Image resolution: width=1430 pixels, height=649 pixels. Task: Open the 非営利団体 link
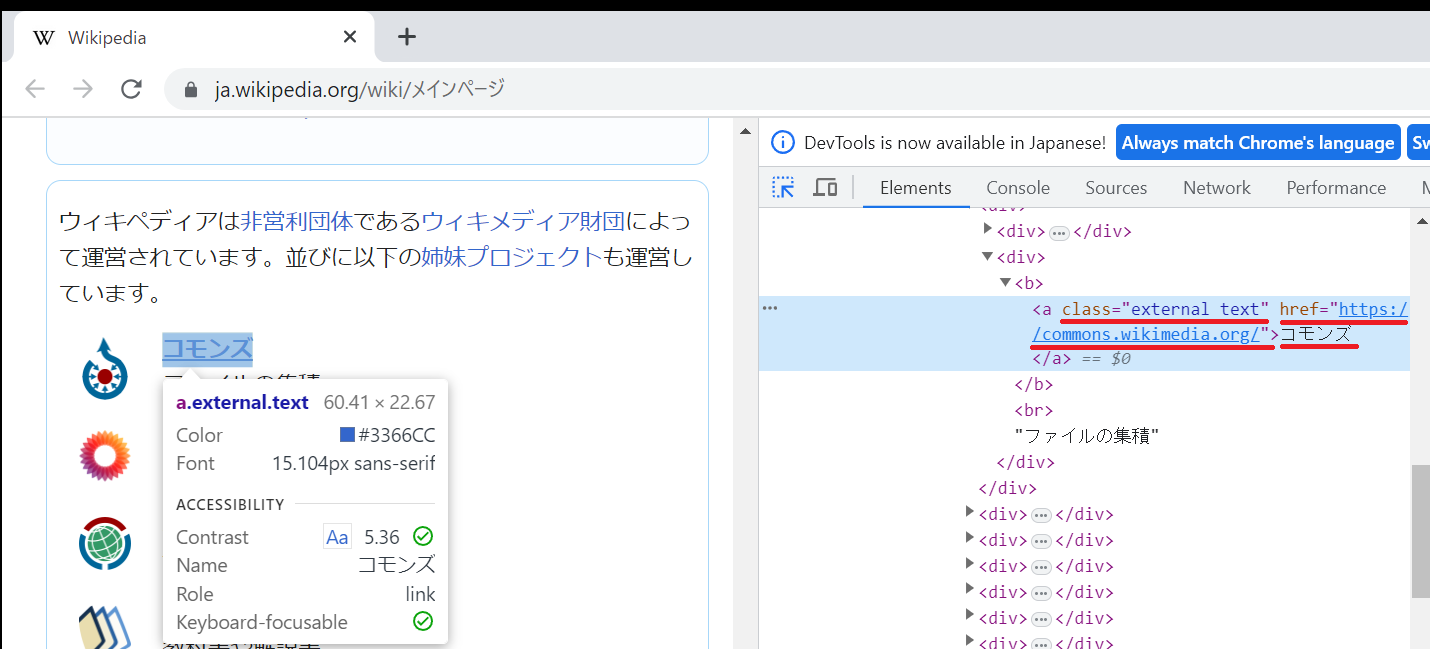[297, 221]
